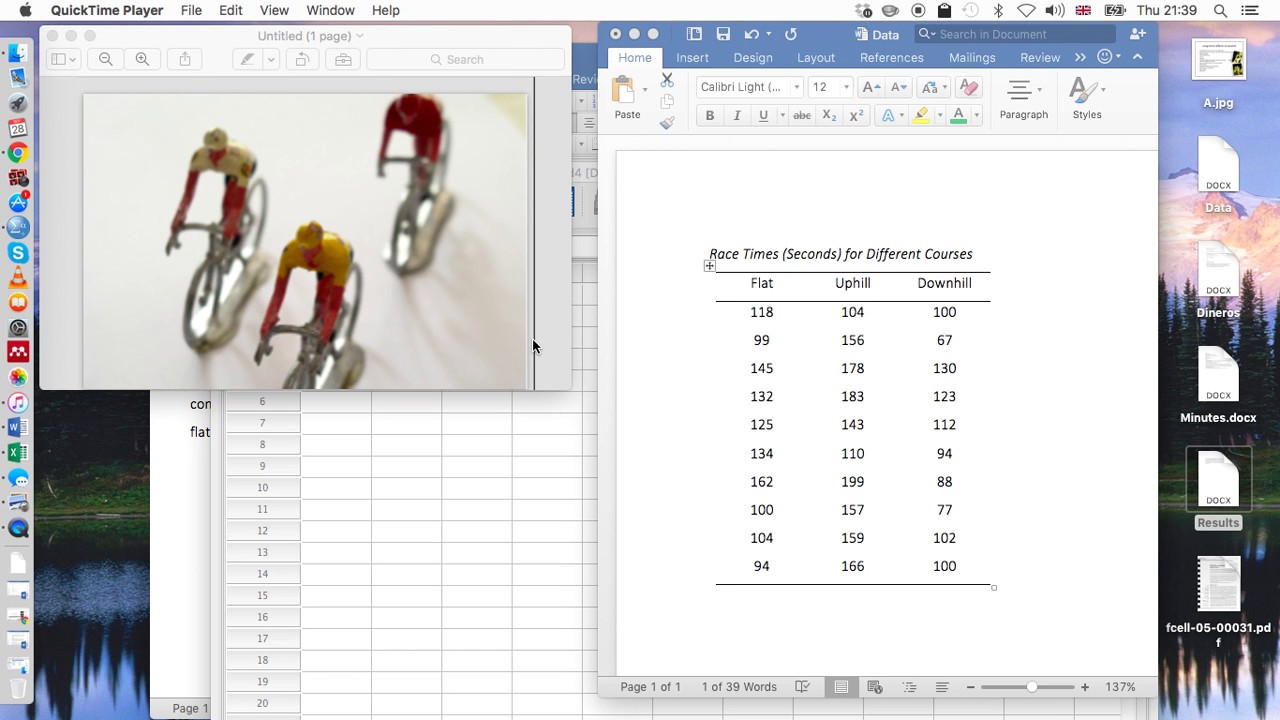This screenshot has width=1280, height=720.
Task: Switch to the Layout tab
Action: click(816, 57)
